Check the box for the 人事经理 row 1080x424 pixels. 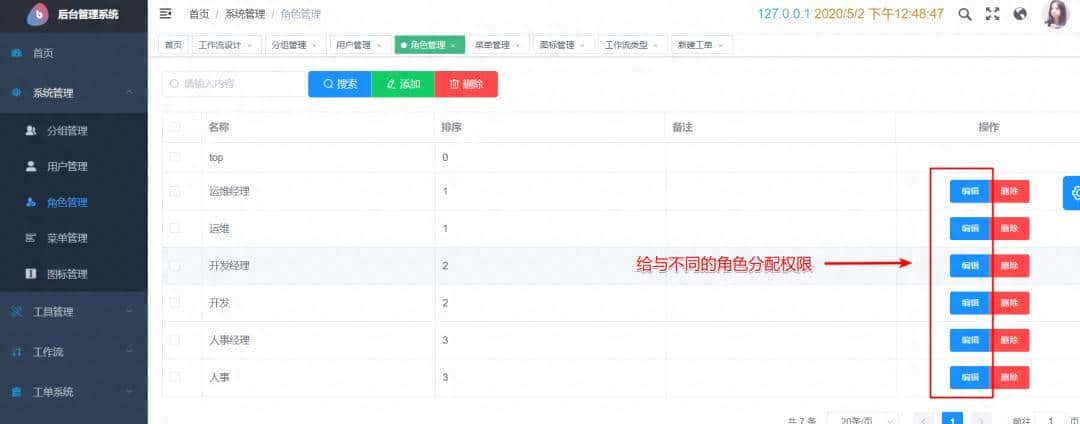tap(174, 339)
